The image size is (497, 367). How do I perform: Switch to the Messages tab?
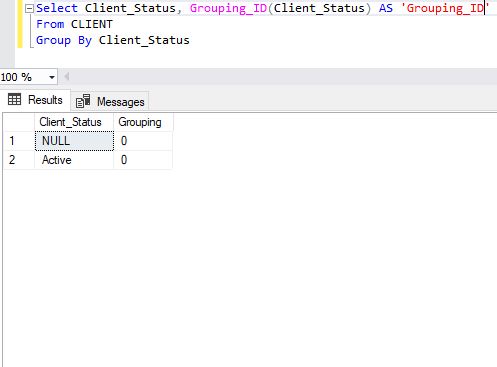click(110, 101)
